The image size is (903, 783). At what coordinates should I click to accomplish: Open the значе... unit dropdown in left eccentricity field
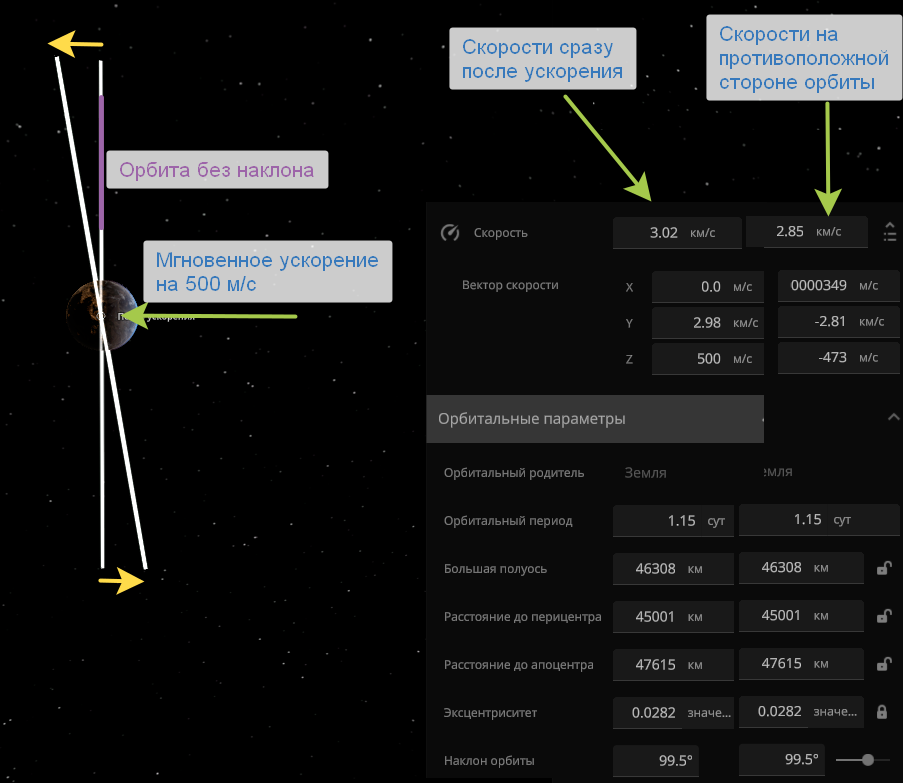tap(708, 713)
